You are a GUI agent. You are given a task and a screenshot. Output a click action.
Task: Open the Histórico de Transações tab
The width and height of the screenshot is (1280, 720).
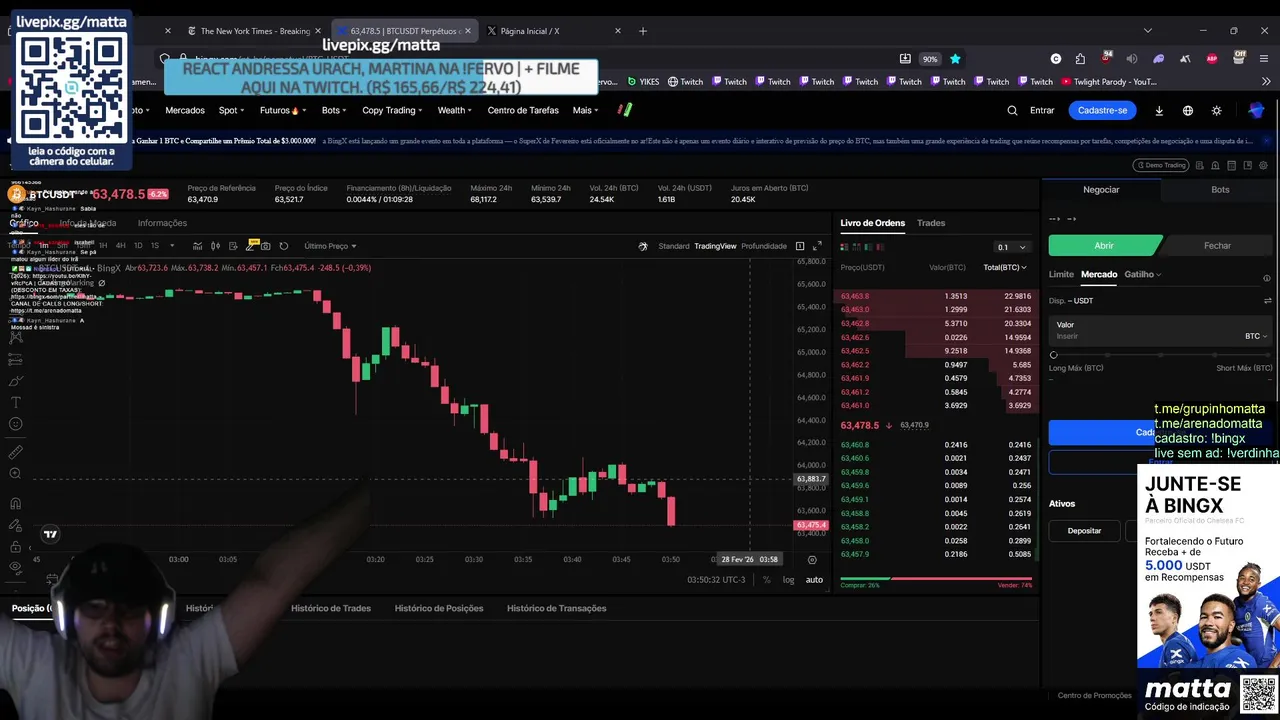click(x=557, y=608)
